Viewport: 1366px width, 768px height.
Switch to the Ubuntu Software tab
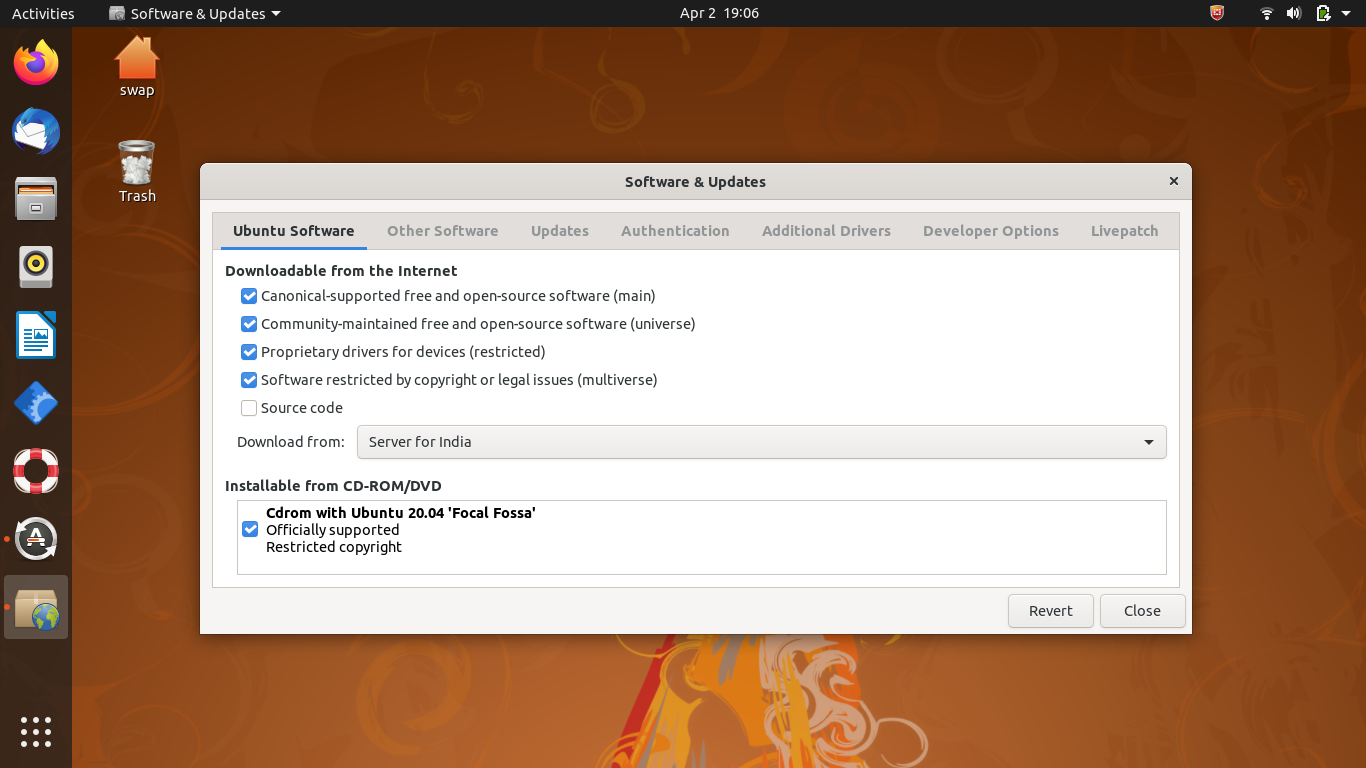click(294, 231)
